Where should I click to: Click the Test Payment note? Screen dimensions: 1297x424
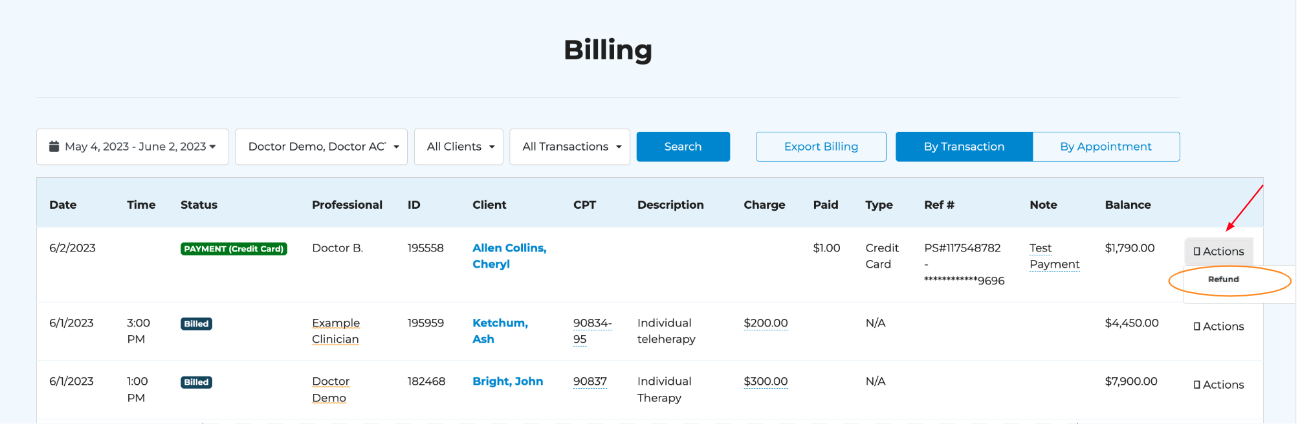pyautogui.click(x=1054, y=256)
